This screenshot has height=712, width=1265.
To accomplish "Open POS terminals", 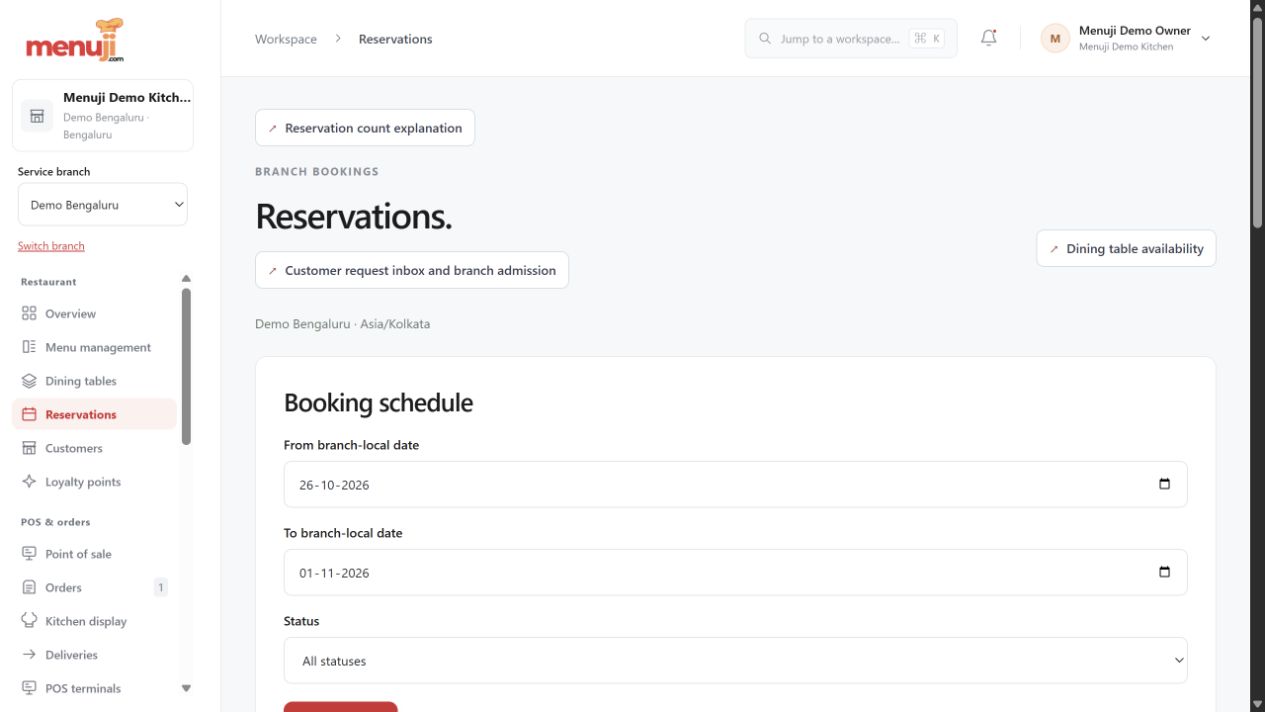I will [x=95, y=688].
